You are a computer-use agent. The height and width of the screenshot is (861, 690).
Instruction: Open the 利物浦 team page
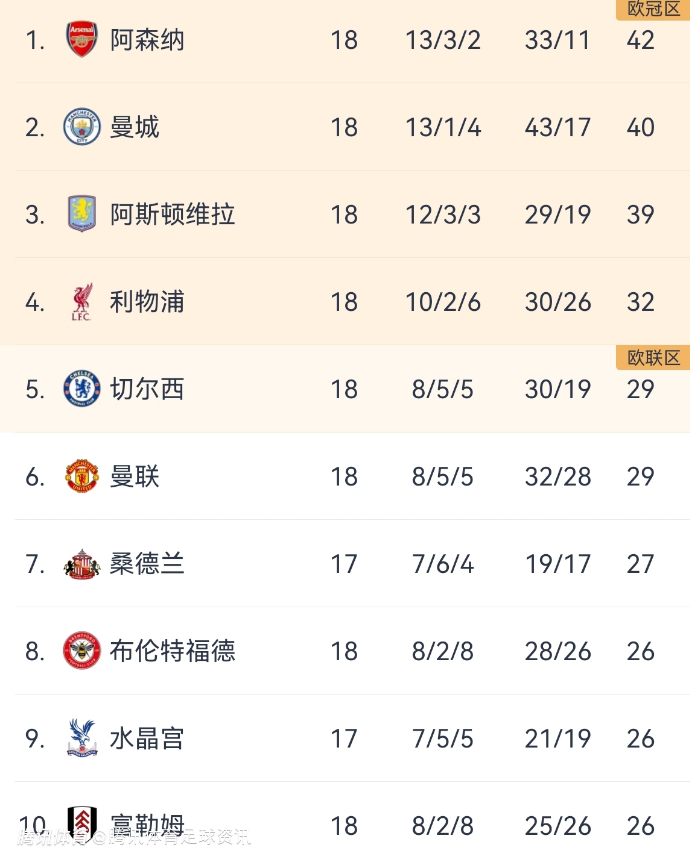point(147,302)
